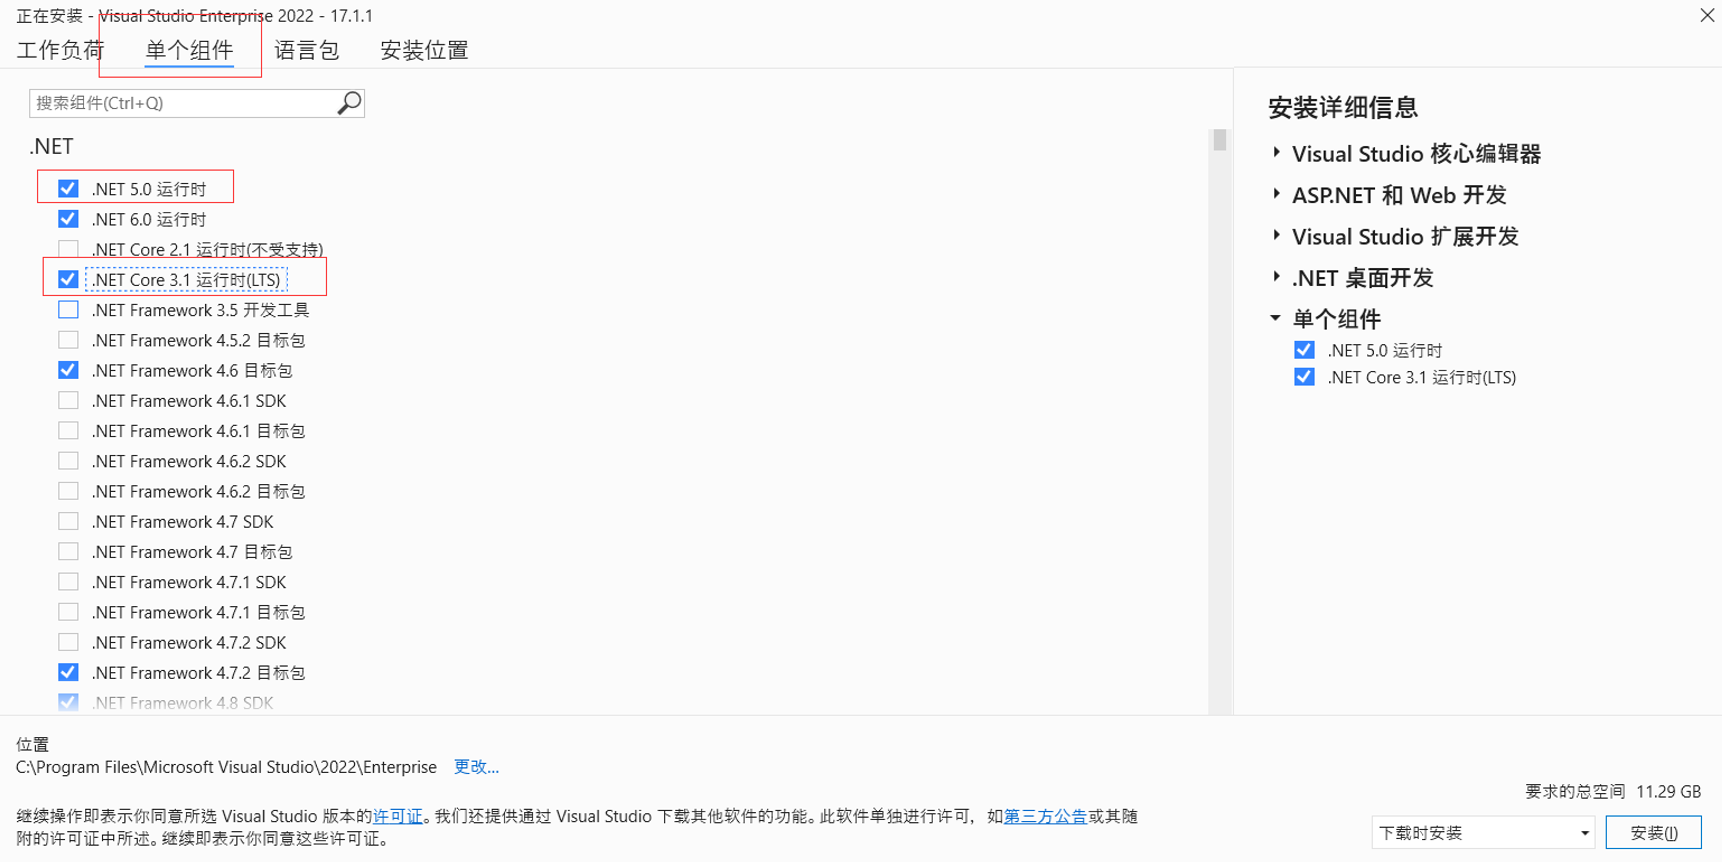Open the 语言包 tab
Screen dimensions: 1722x862
click(307, 50)
